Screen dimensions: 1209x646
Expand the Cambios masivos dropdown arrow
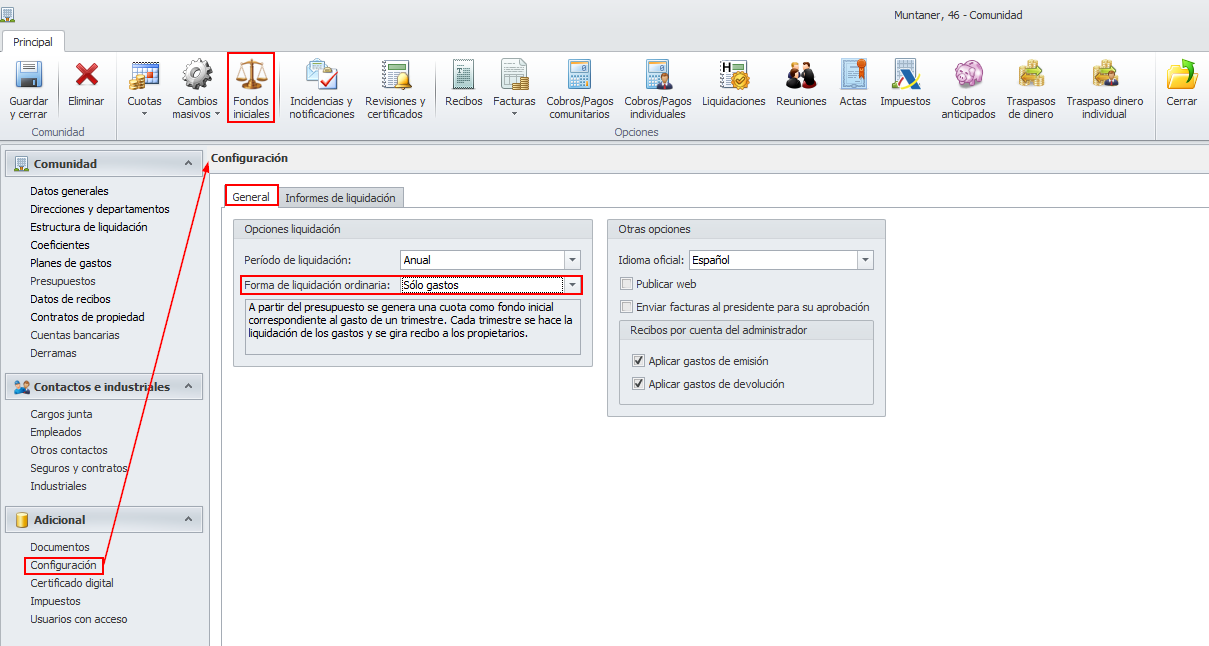(x=217, y=114)
